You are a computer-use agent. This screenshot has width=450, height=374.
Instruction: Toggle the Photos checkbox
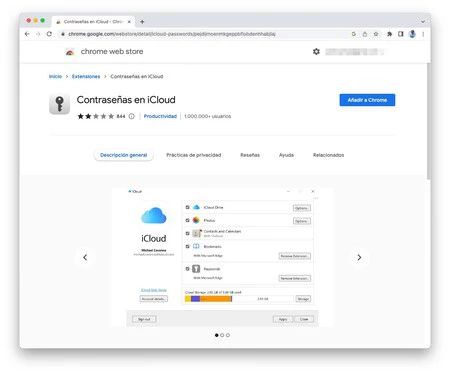coord(187,220)
